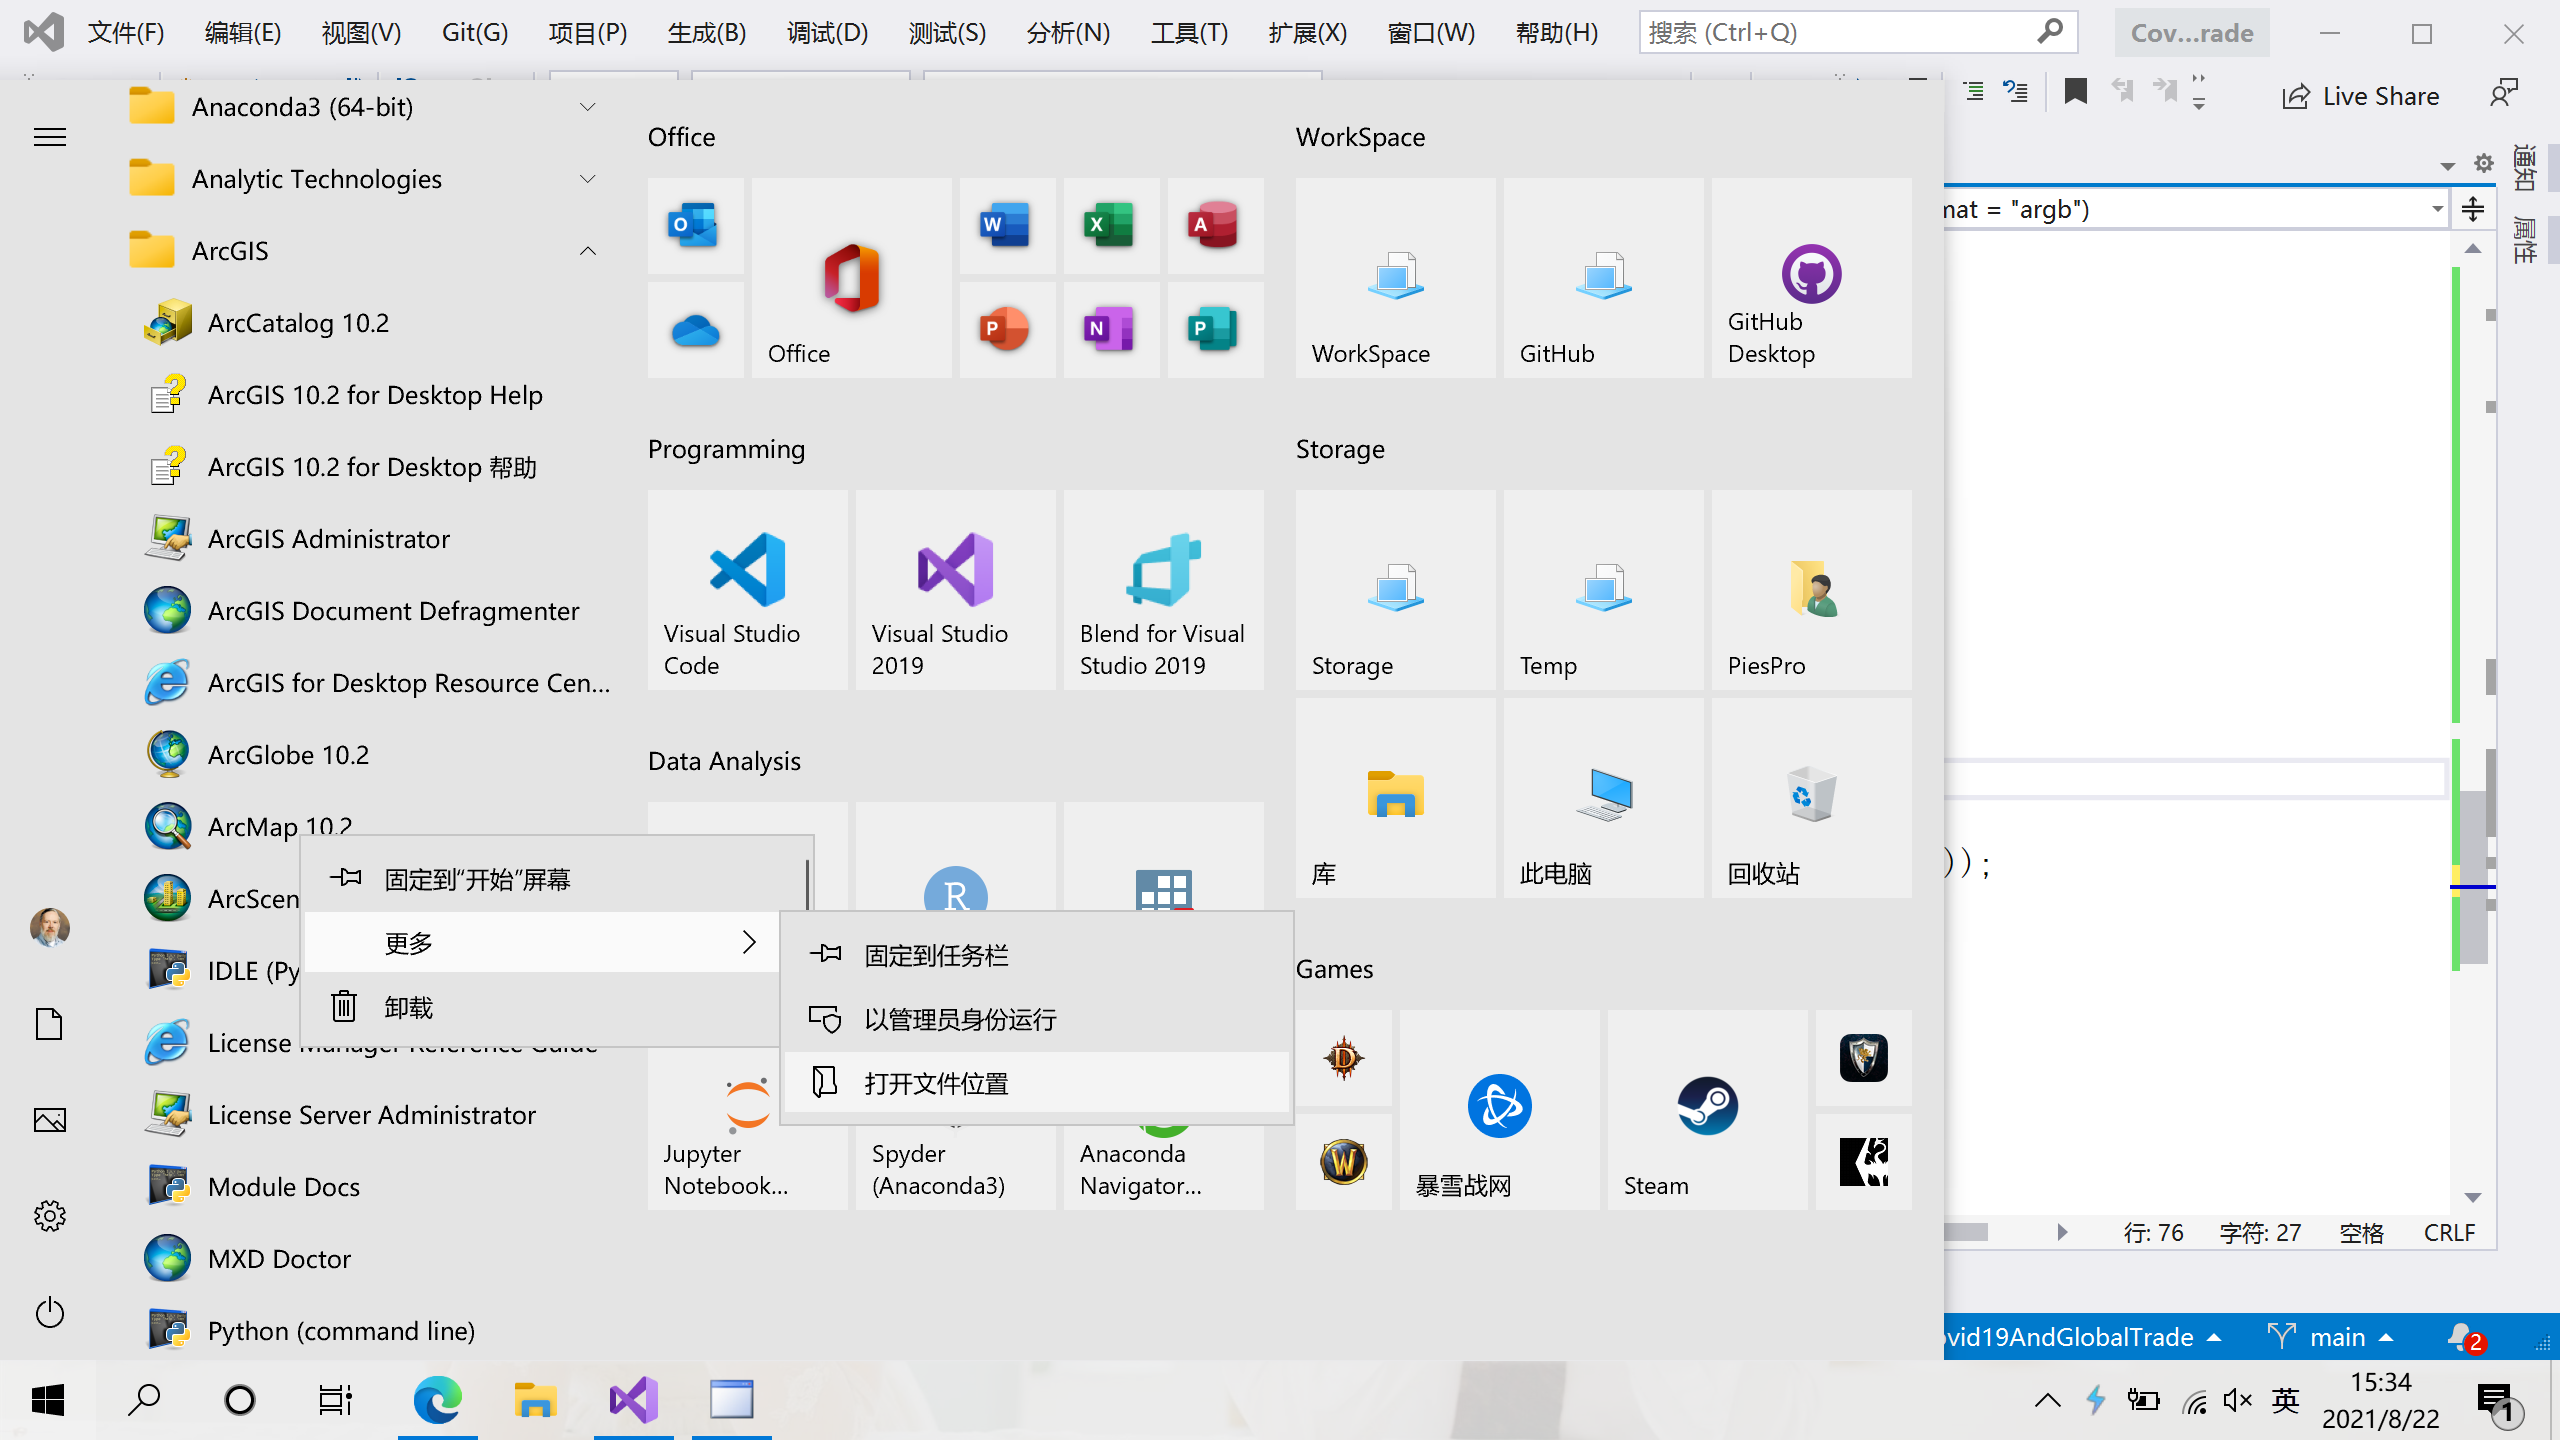
Task: Launch the Blizzard Battle.net tile 暴雪战网
Action: pos(1499,1110)
